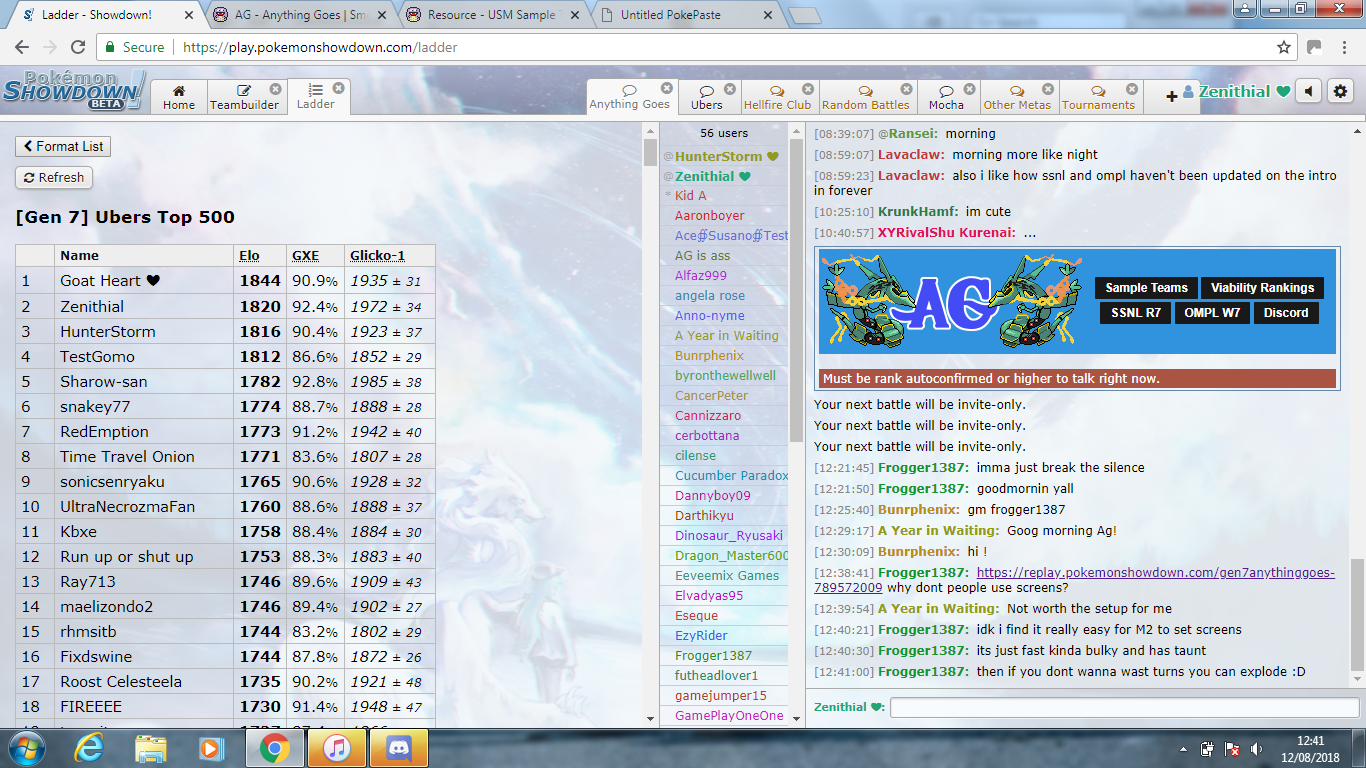
Task: Click the Pokémon Showdown logo
Action: pos(74,90)
